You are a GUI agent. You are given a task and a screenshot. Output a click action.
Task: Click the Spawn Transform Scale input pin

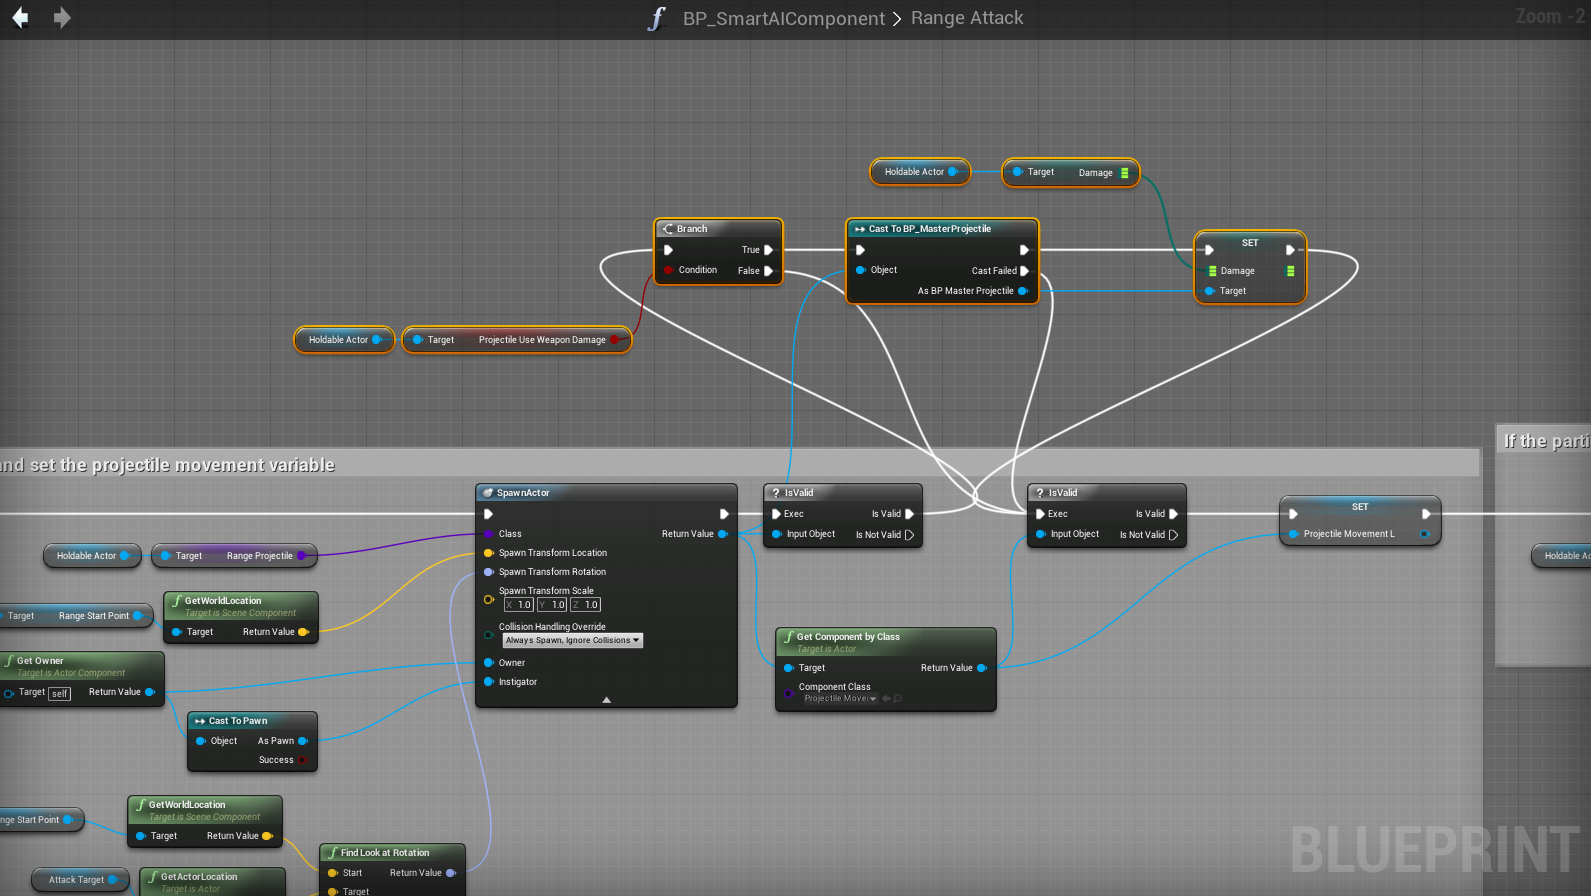point(489,600)
